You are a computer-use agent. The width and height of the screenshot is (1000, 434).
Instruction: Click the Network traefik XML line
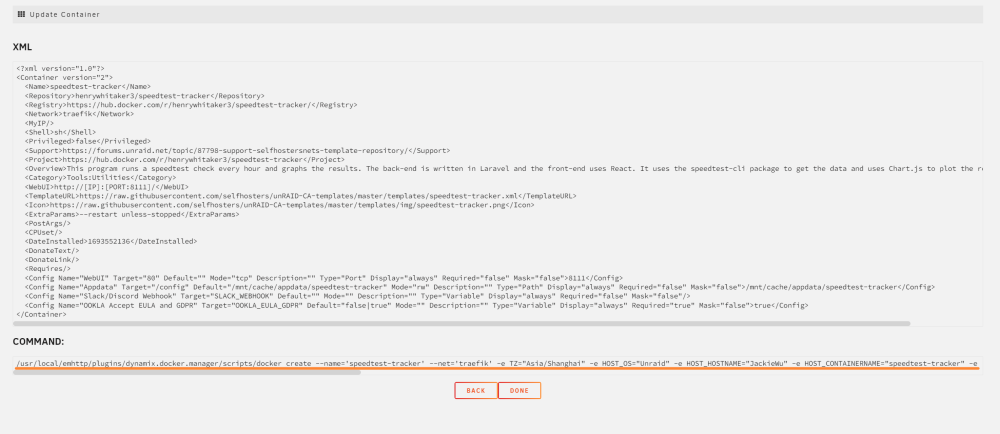click(79, 113)
